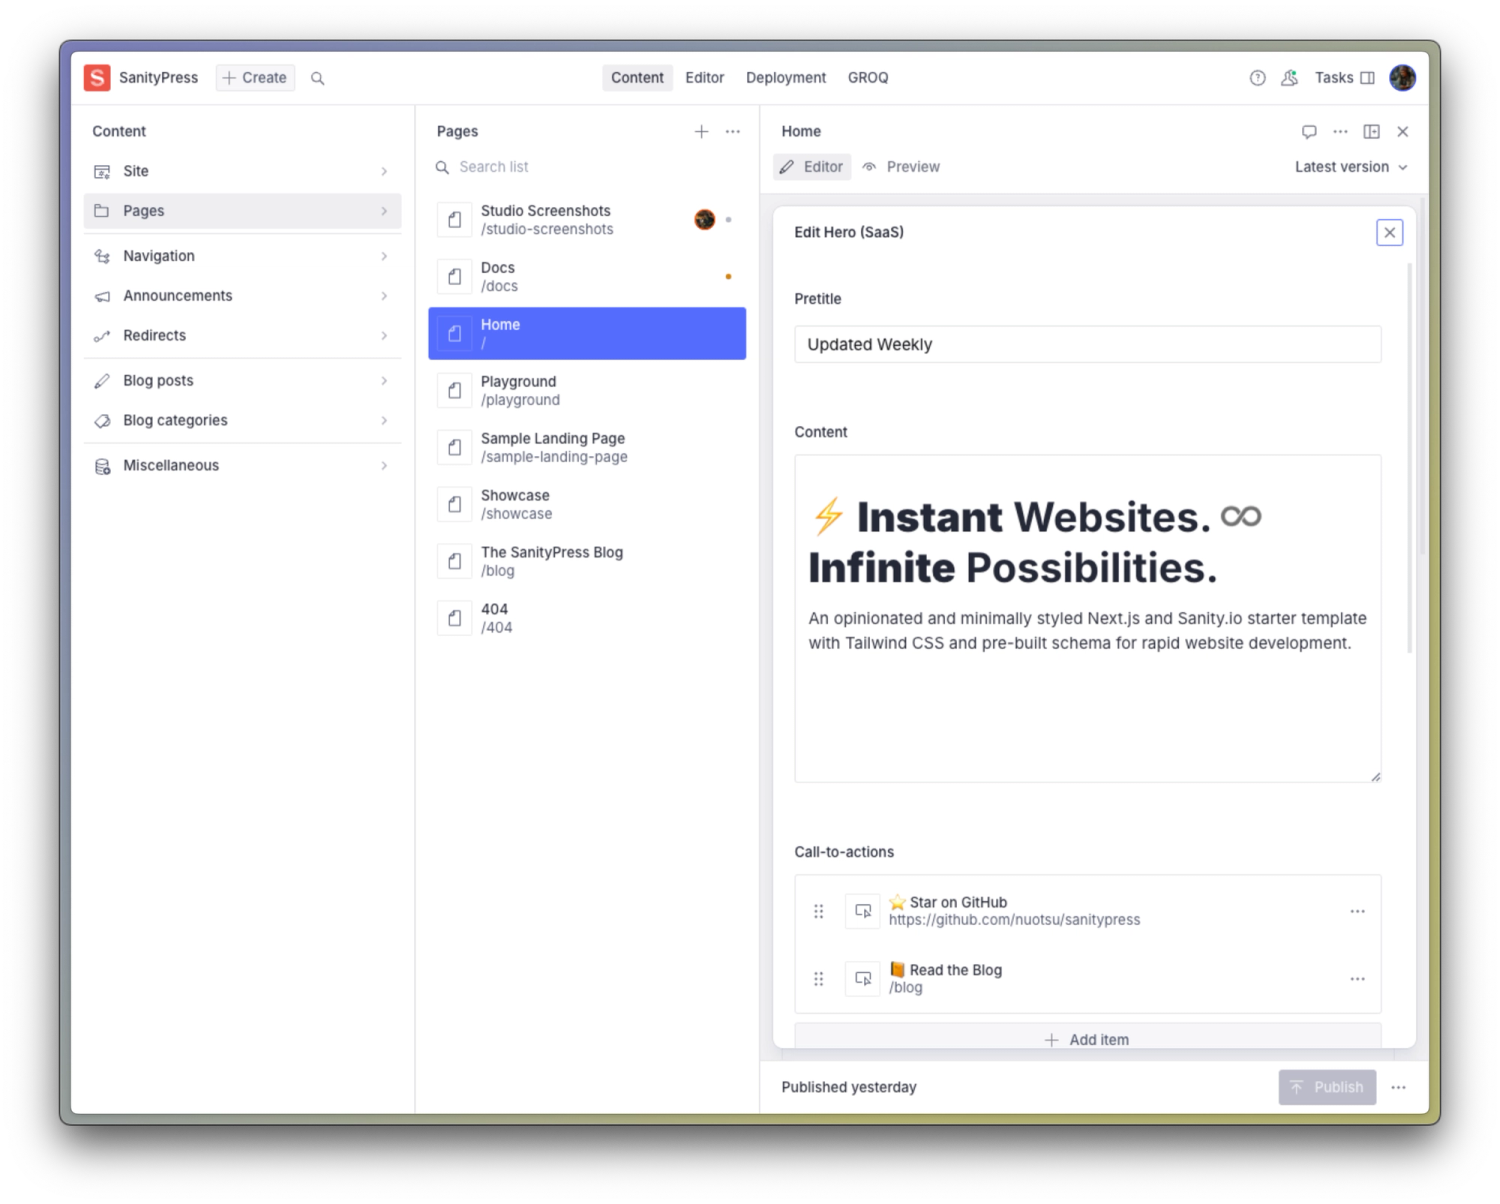Screen dimensions: 1500x1204
Task: Open the 404 page
Action: (587, 619)
